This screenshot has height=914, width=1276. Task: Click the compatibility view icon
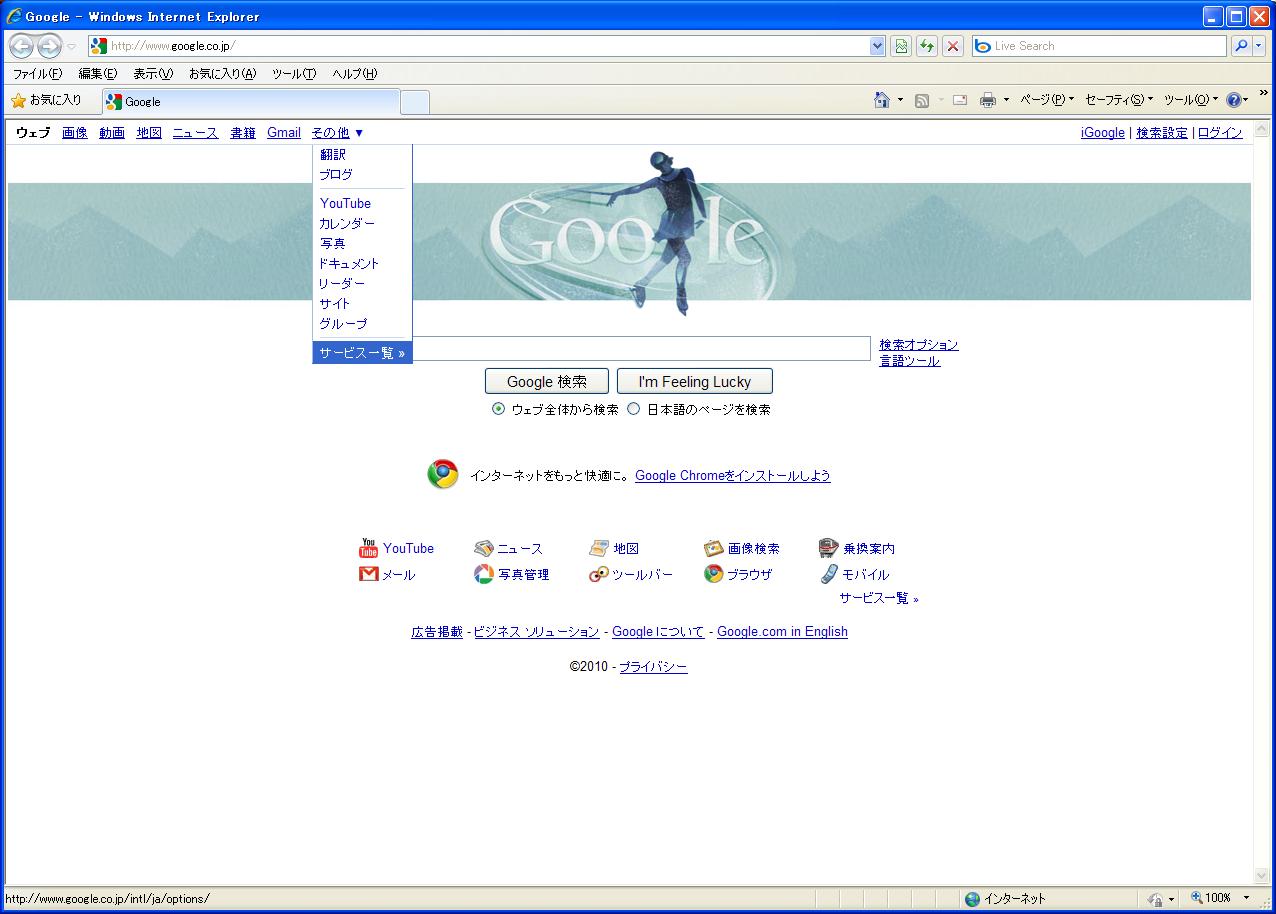point(901,46)
